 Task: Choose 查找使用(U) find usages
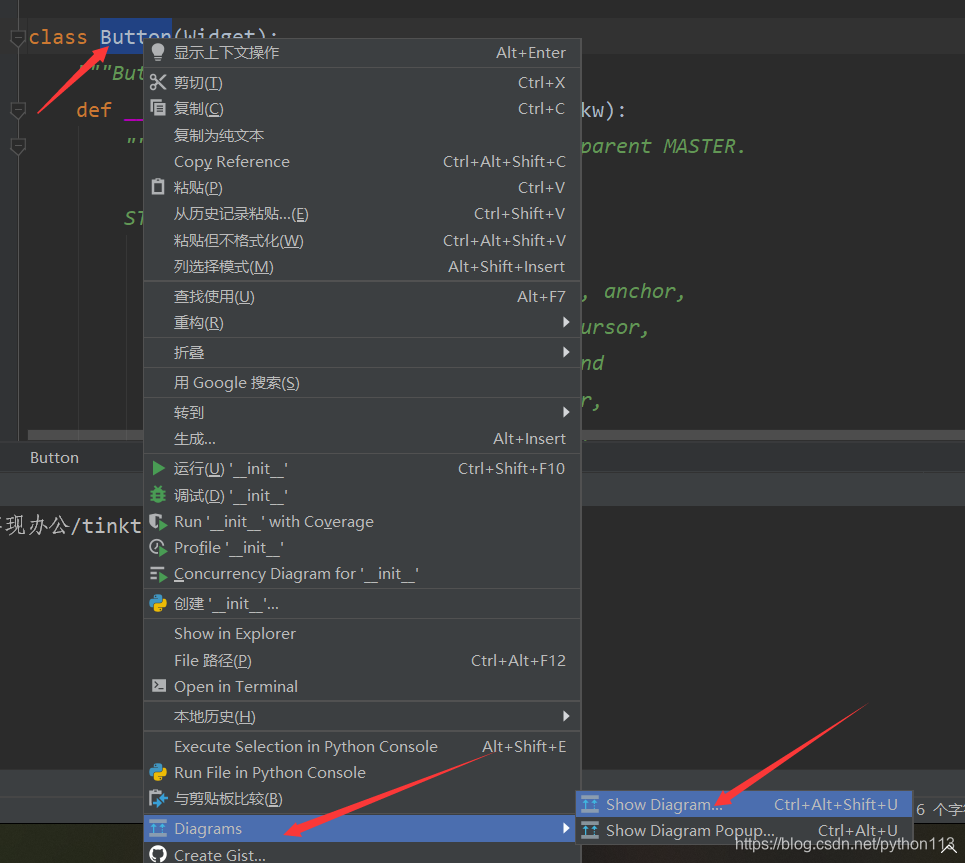click(x=362, y=297)
